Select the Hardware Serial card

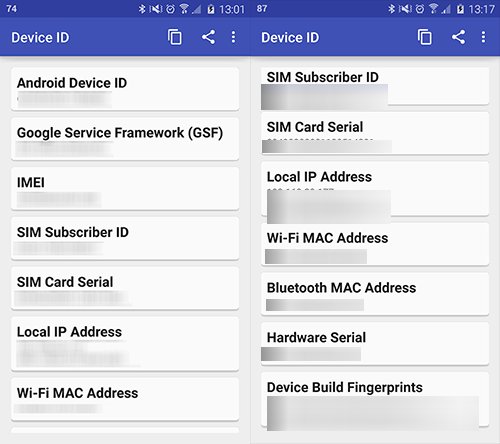pos(375,344)
